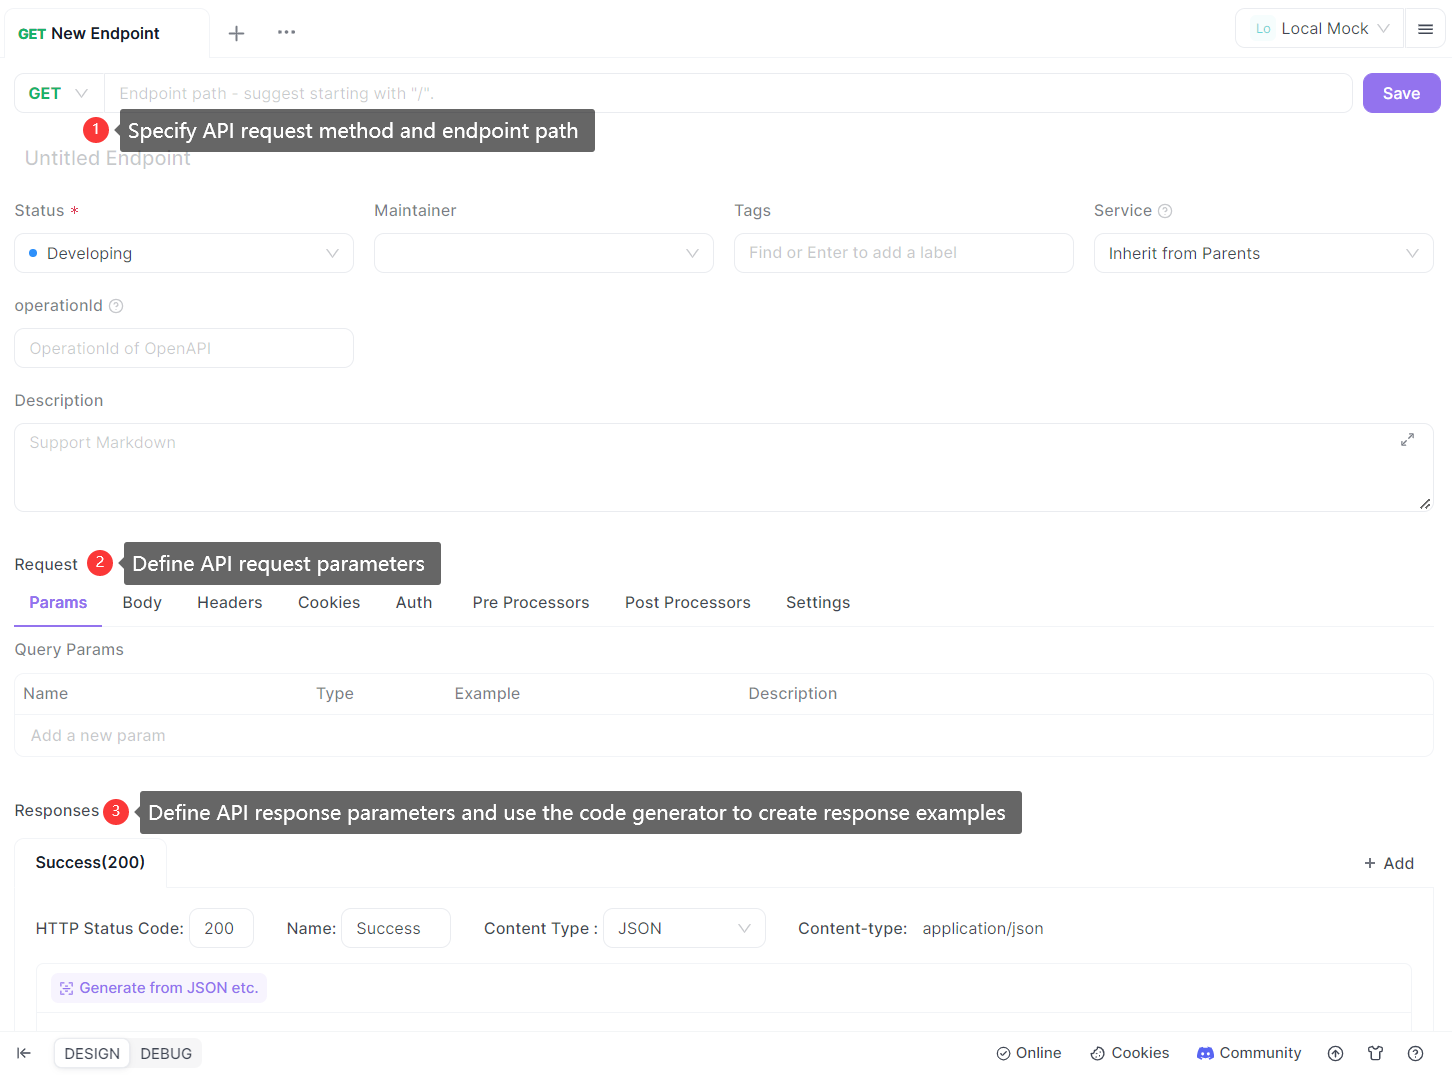1452x1075 pixels.
Task: Click the Tags label input field
Action: [904, 253]
